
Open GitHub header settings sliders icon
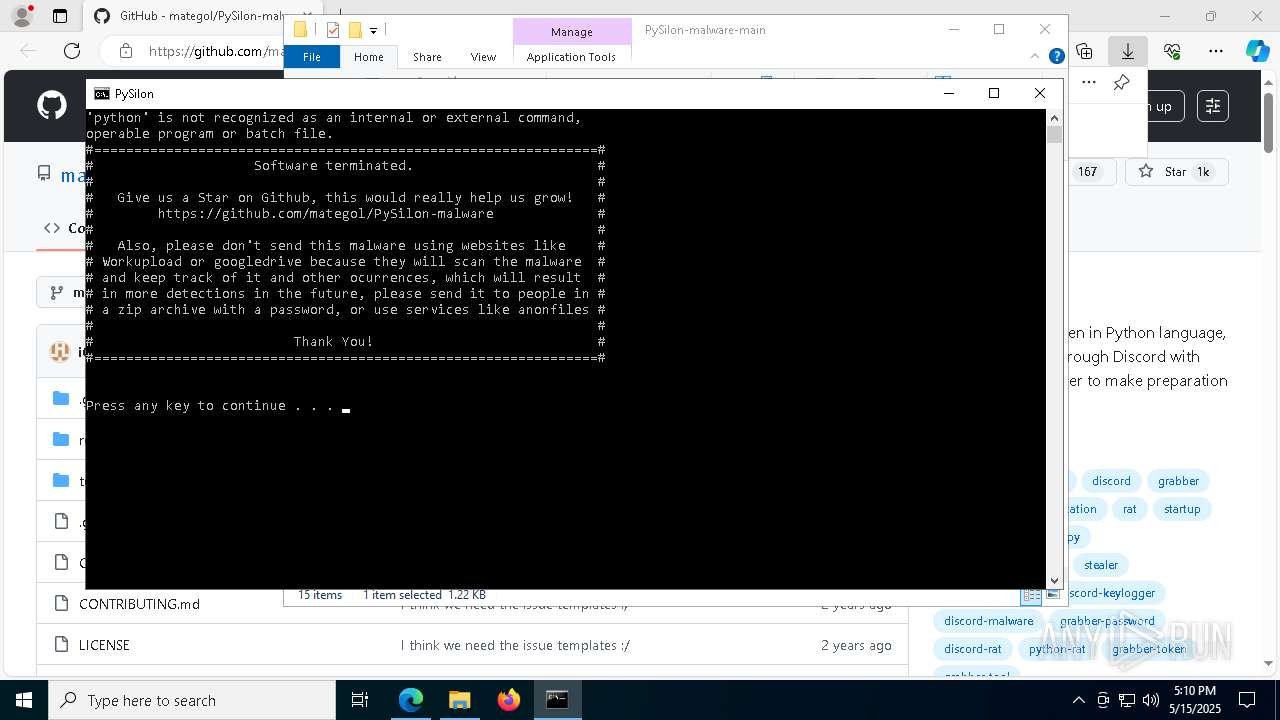[1212, 106]
